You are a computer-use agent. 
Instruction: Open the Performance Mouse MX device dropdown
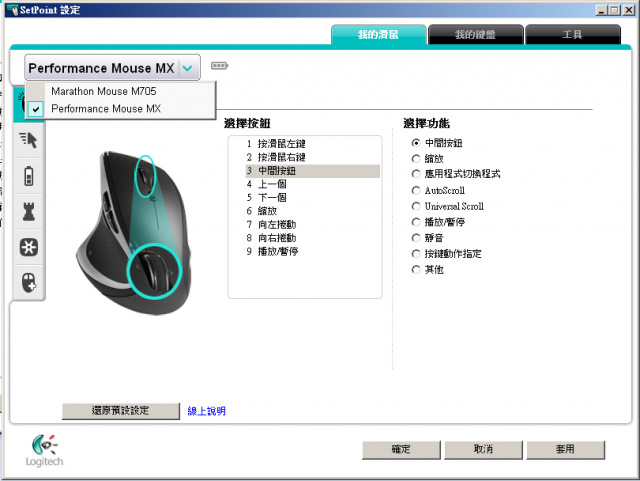point(112,68)
